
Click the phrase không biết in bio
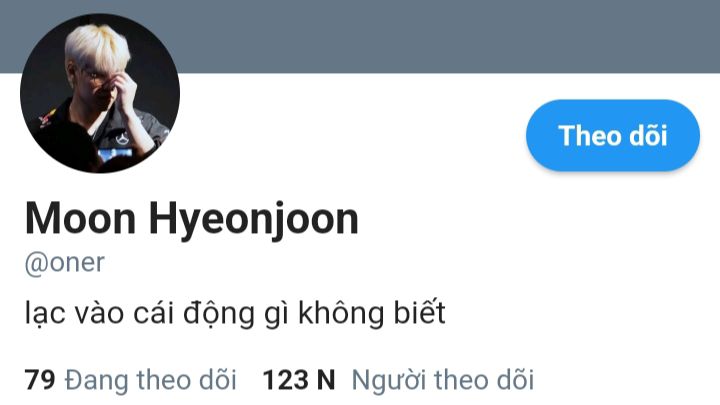point(372,313)
